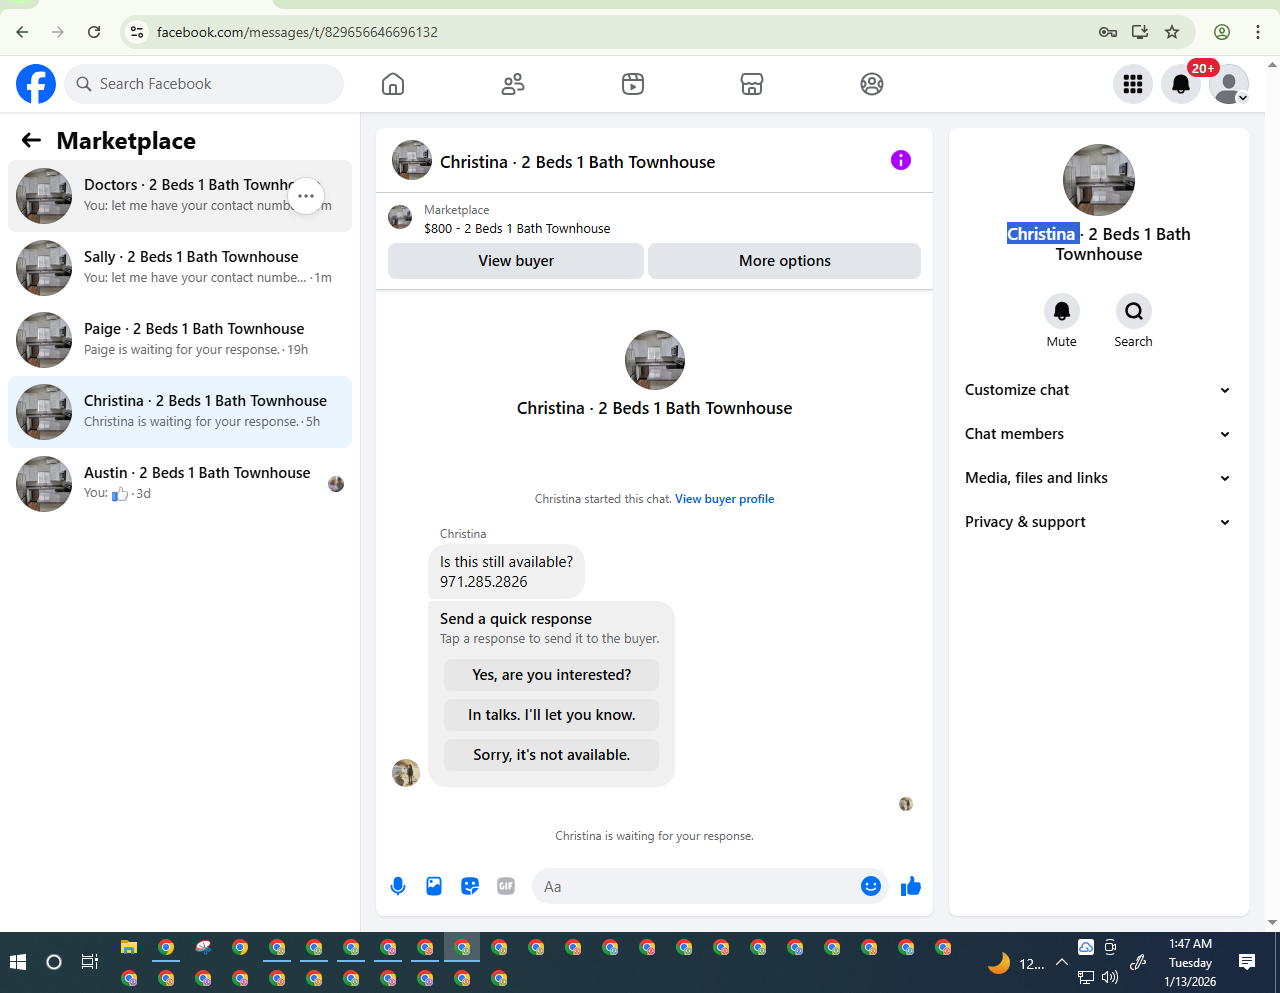Image resolution: width=1280 pixels, height=993 pixels.
Task: Bookmark this page with the star icon
Action: pos(1172,32)
